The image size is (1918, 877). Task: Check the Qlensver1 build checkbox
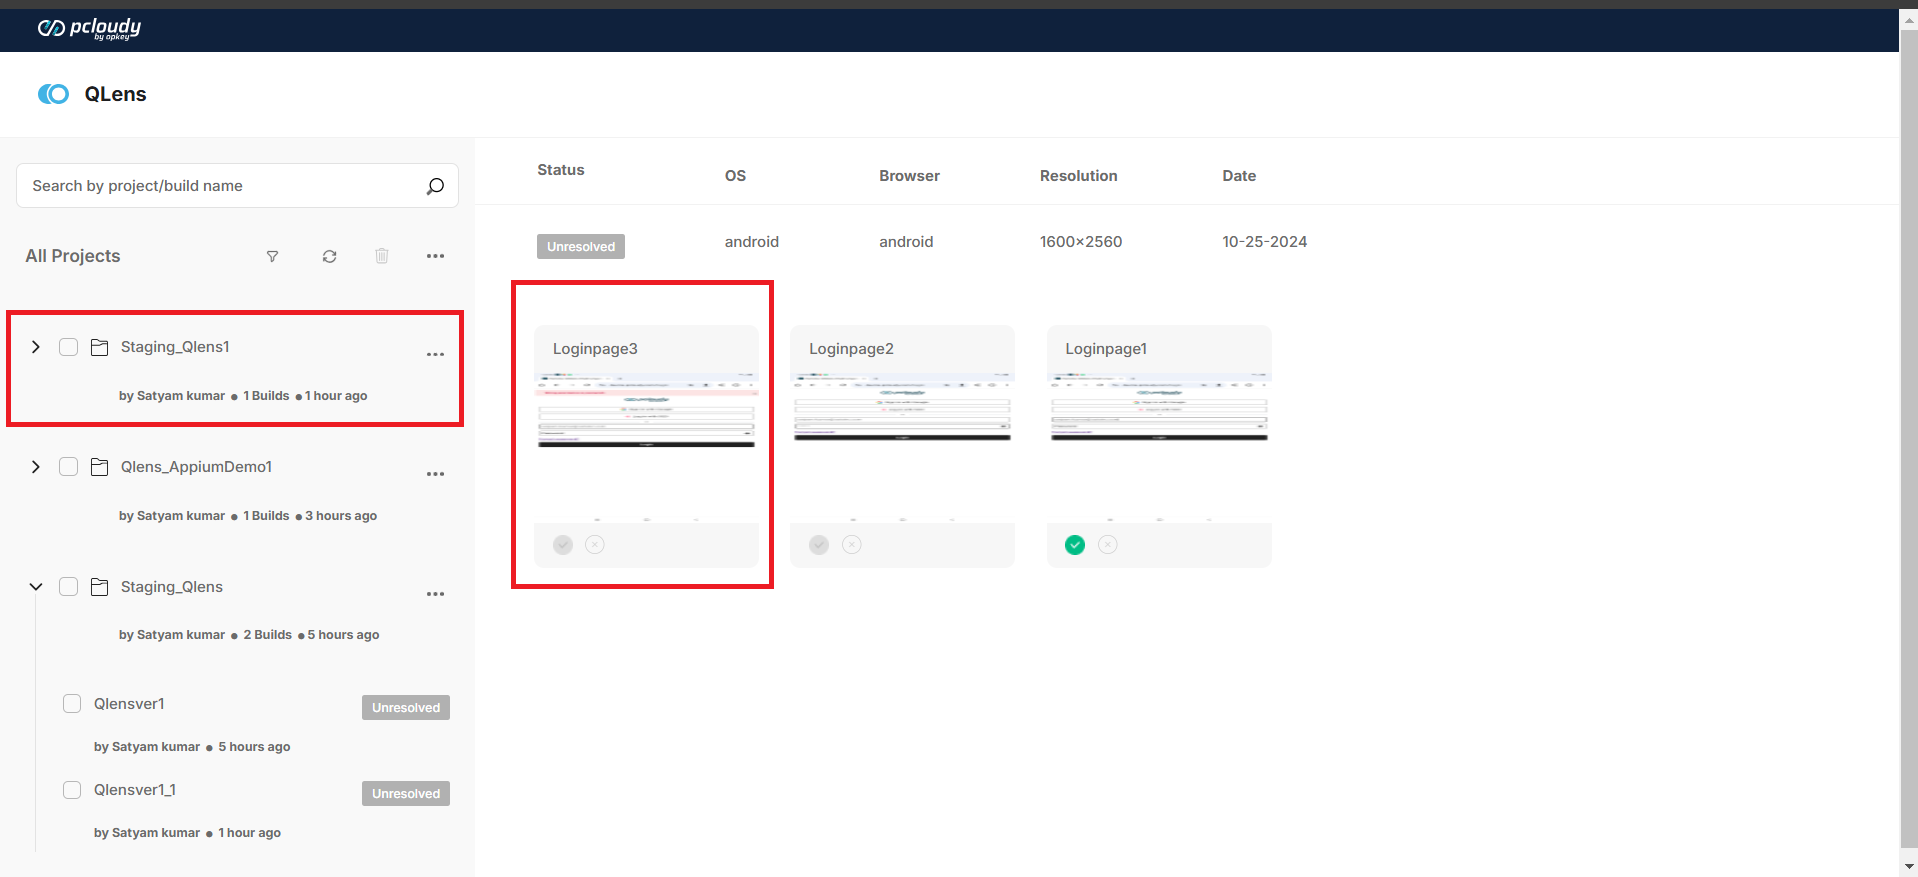coord(72,704)
